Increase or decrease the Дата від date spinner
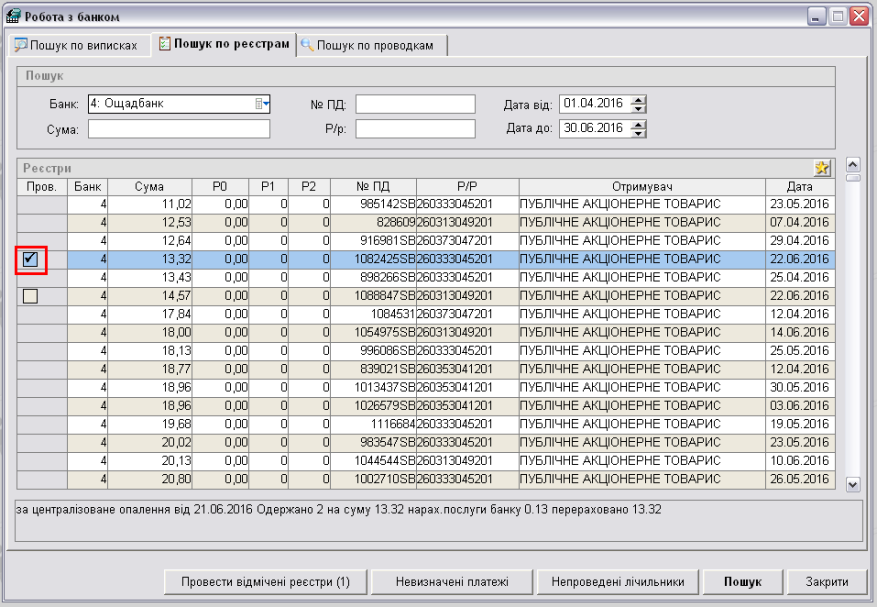The width and height of the screenshot is (877, 607). coord(639,103)
